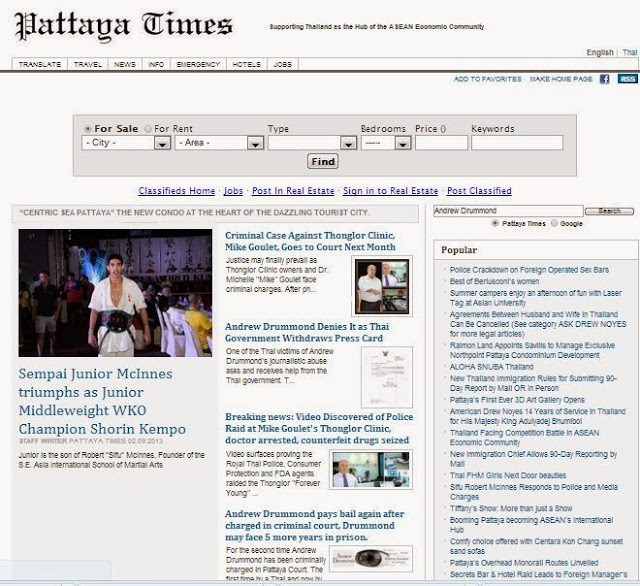Open Criminal Case Against Thonglor Clinic headline
Viewport: 640px width, 586px height.
310,241
